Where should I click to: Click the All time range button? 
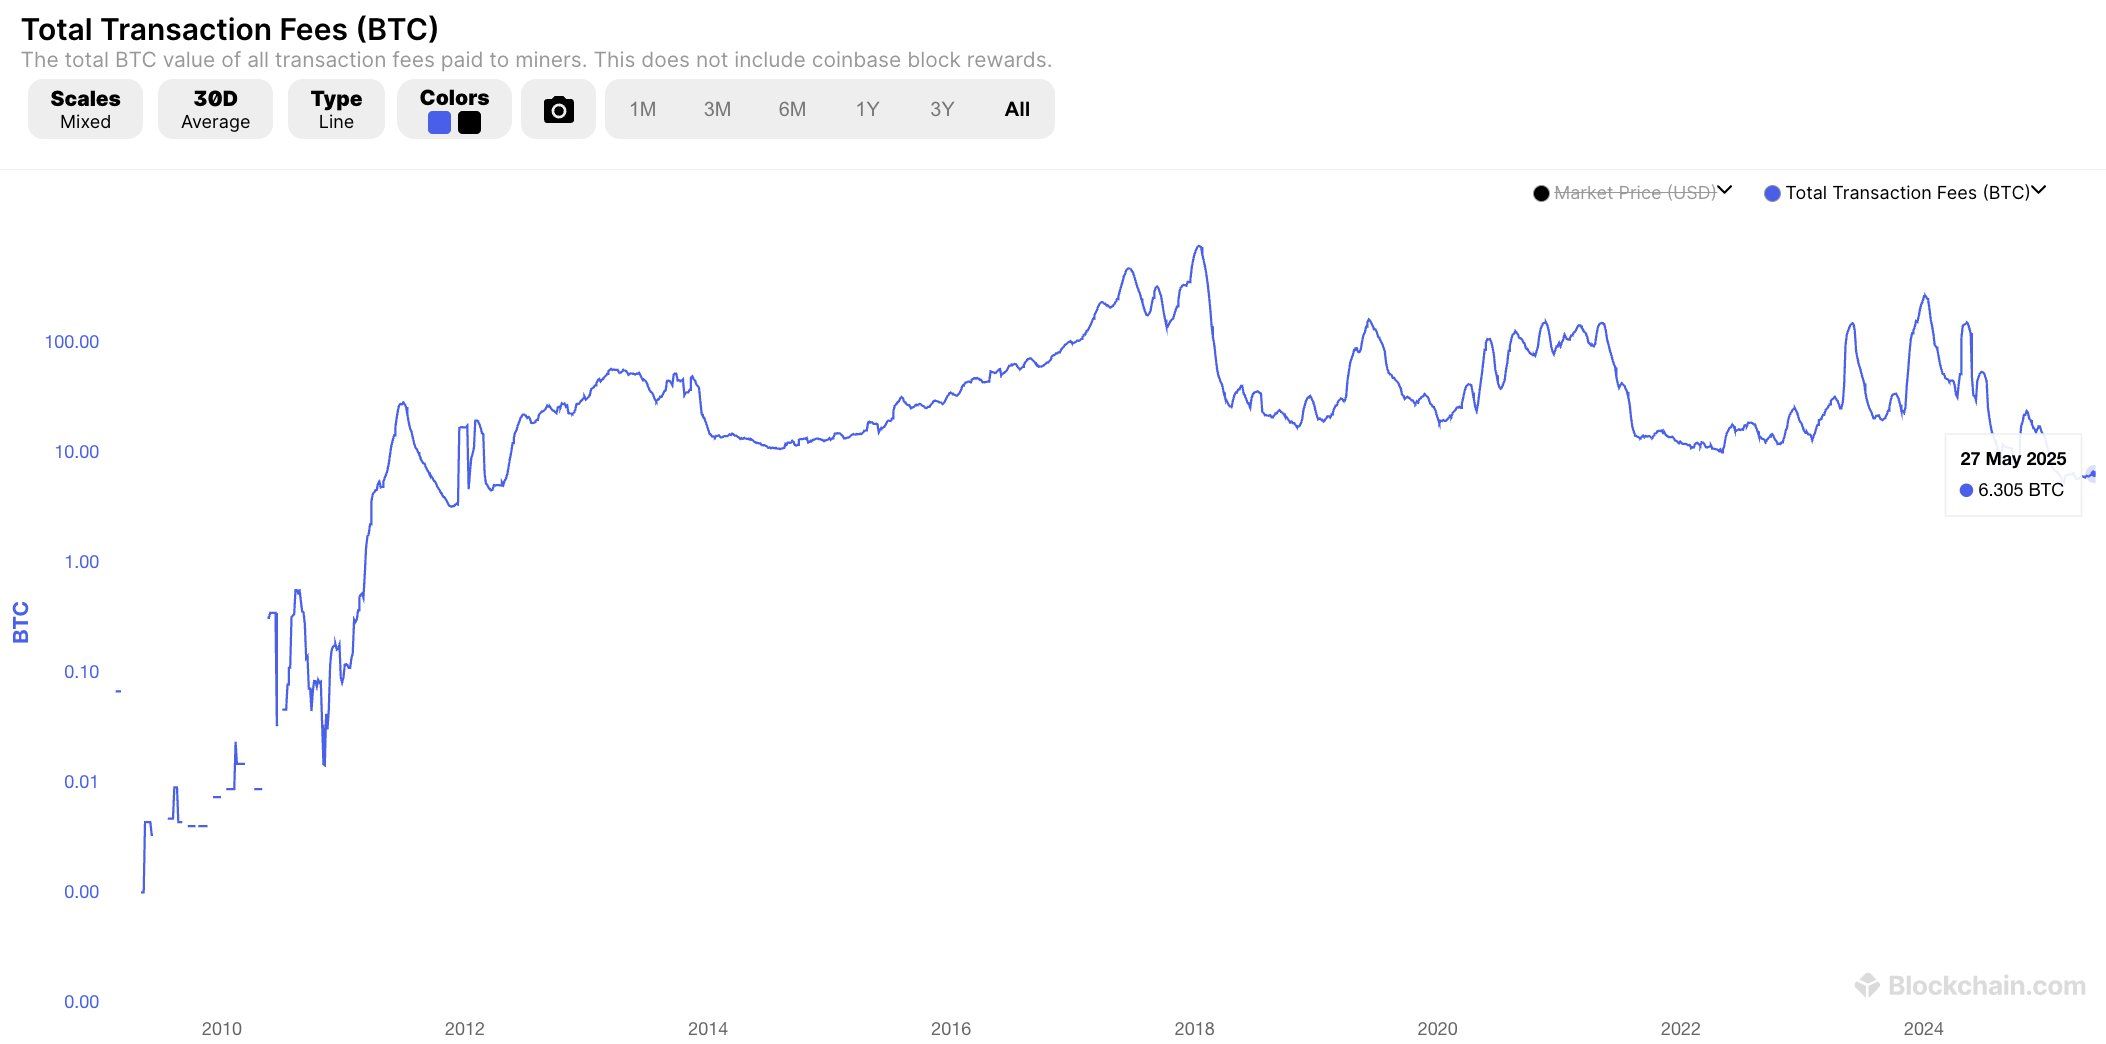point(1016,109)
